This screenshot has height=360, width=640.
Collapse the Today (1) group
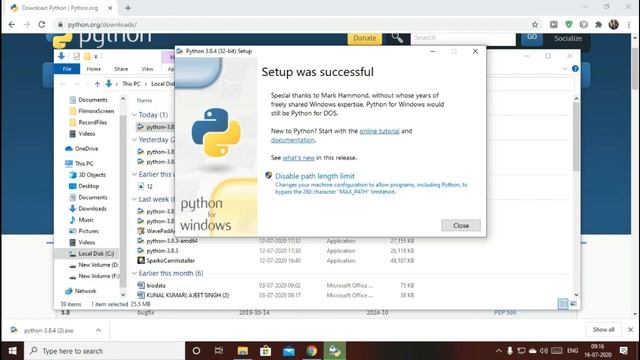tap(134, 115)
